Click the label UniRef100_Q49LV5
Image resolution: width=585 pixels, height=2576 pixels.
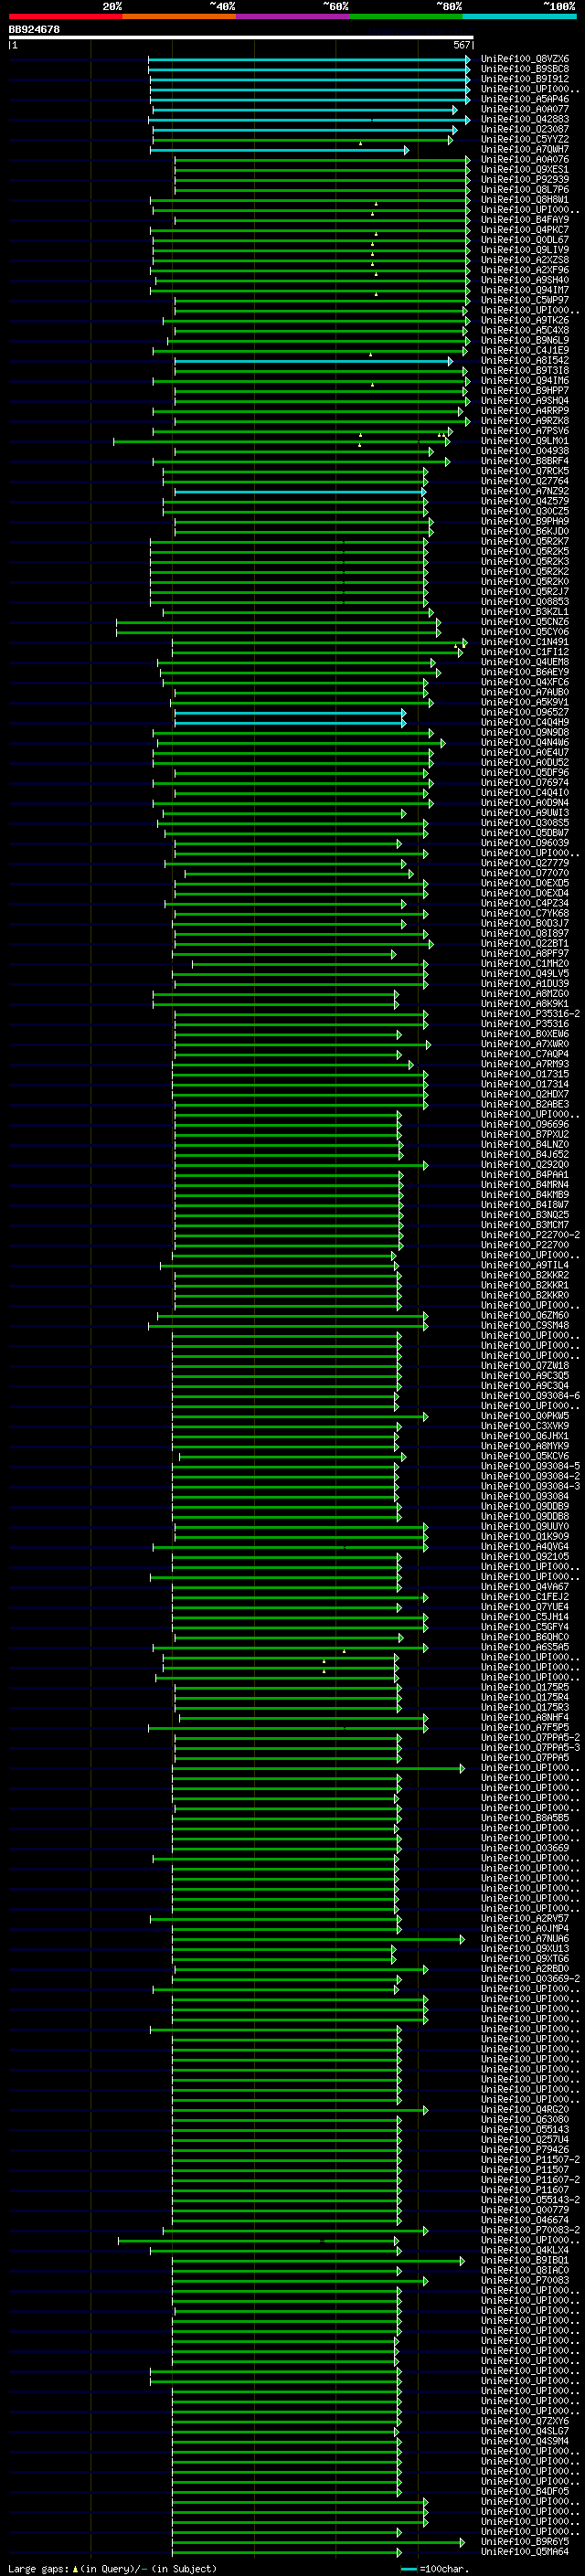(x=525, y=973)
